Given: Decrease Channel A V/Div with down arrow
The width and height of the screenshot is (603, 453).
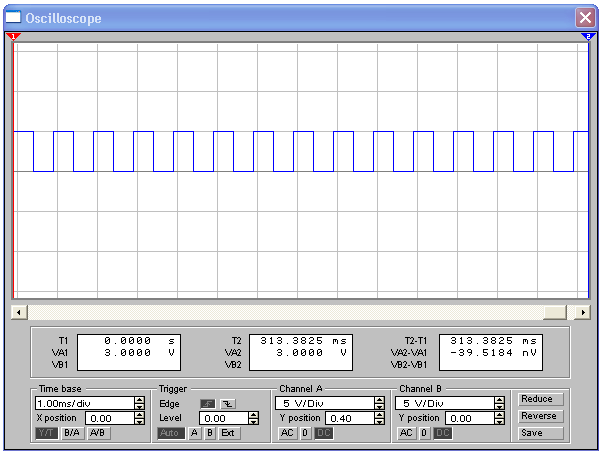Looking at the screenshot, I should tap(380, 406).
